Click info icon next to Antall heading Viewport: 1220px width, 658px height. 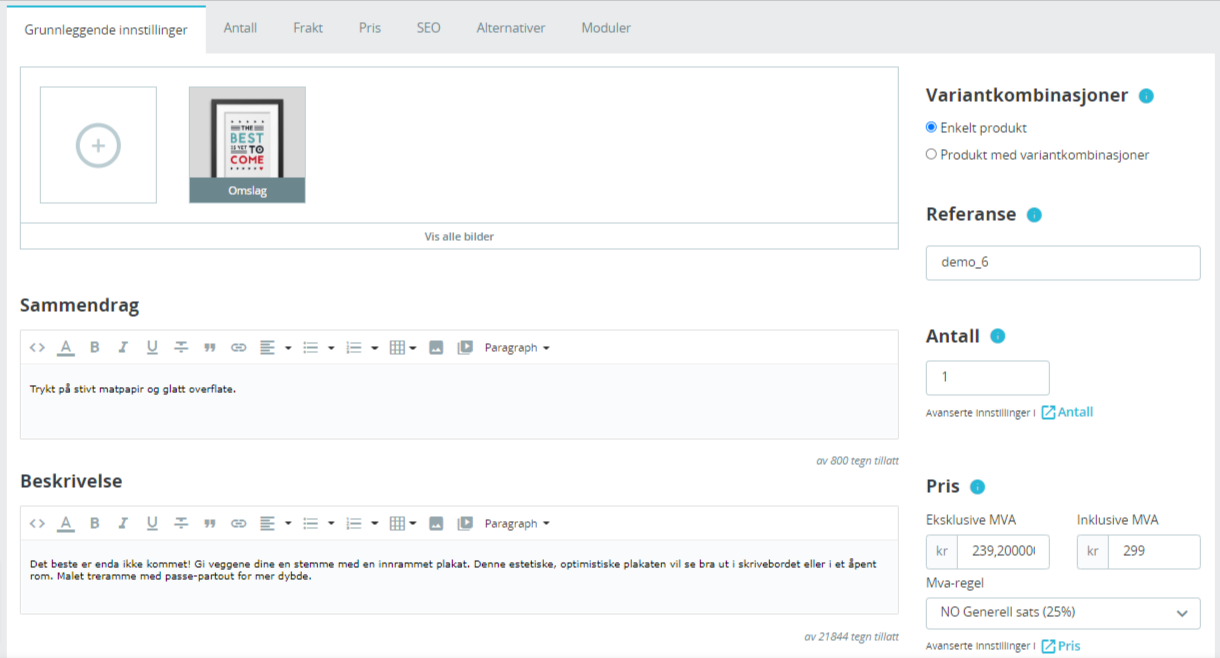click(997, 336)
